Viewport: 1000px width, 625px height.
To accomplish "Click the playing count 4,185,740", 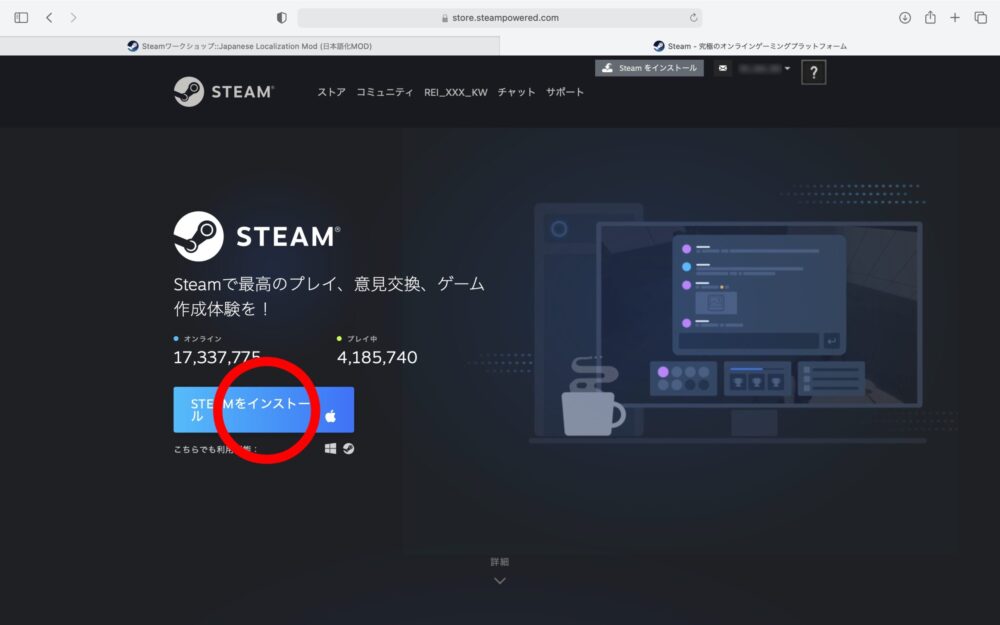I will 377,357.
